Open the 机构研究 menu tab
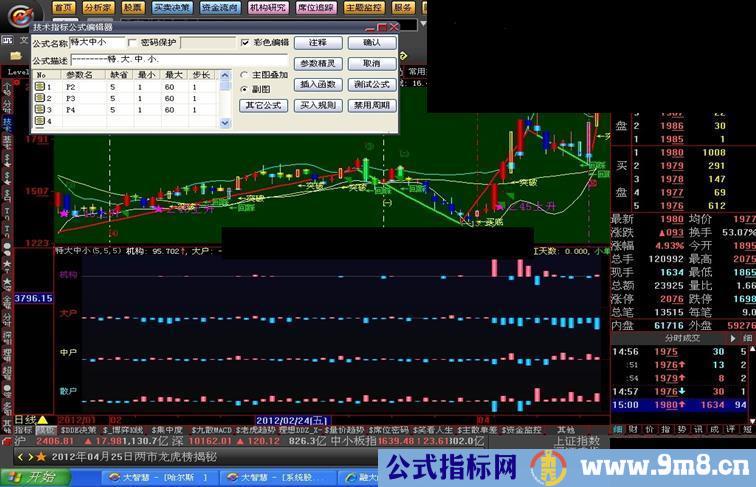 point(268,7)
